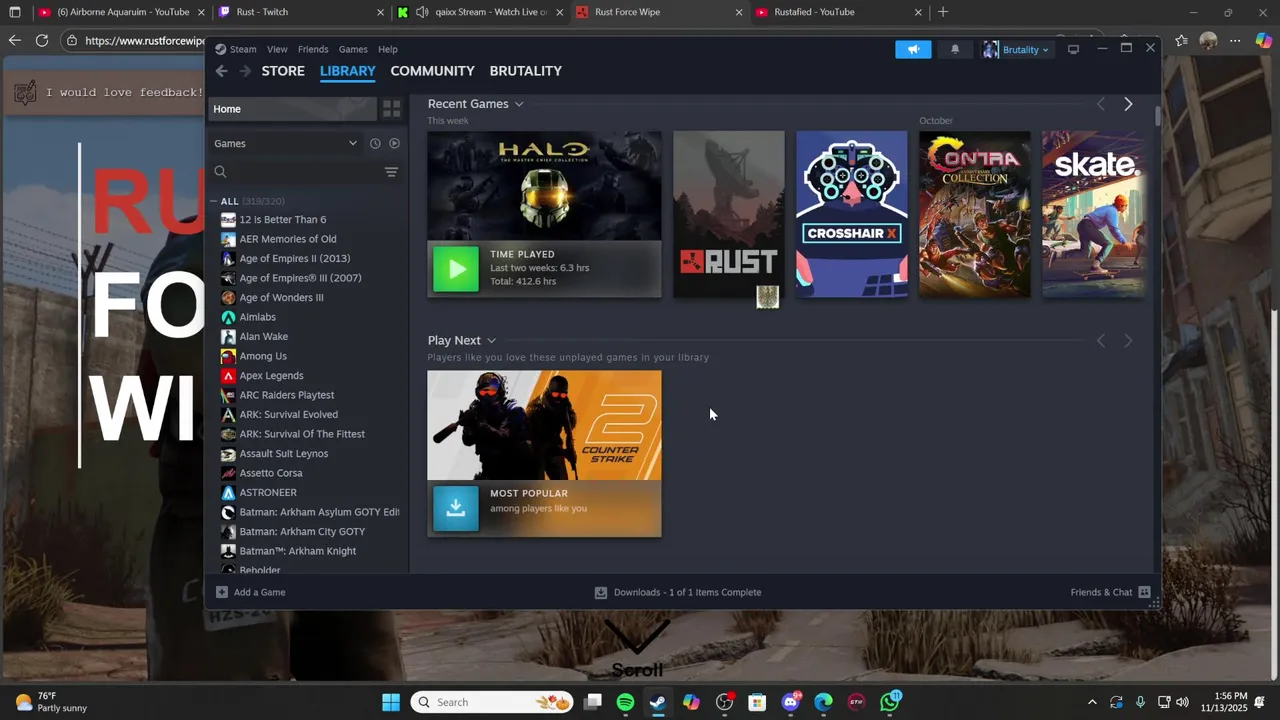1280x720 pixels.
Task: Click green Play button for Halo
Action: [456, 268]
